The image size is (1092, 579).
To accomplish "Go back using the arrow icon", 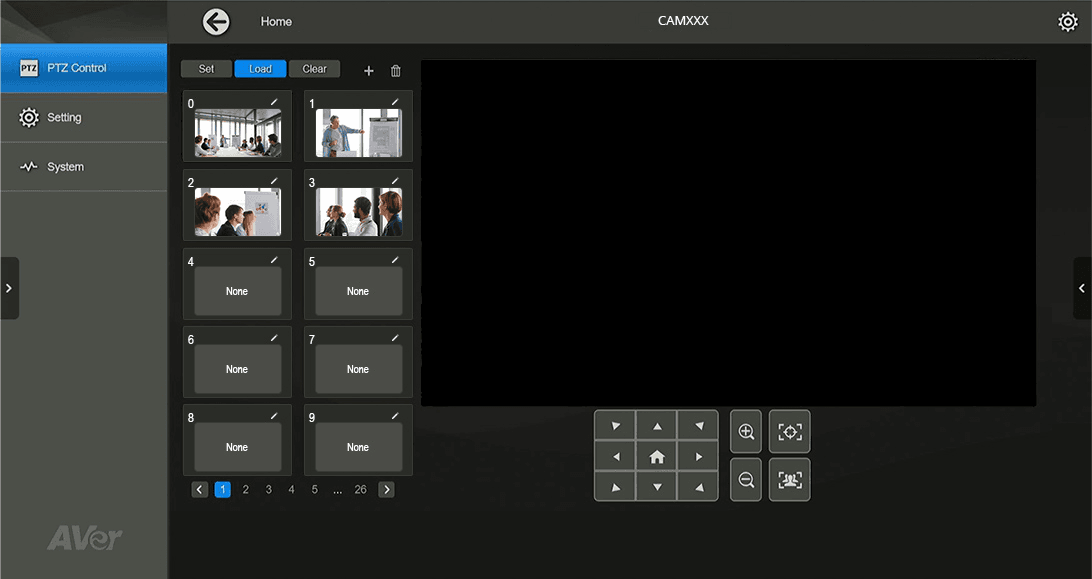I will [216, 22].
